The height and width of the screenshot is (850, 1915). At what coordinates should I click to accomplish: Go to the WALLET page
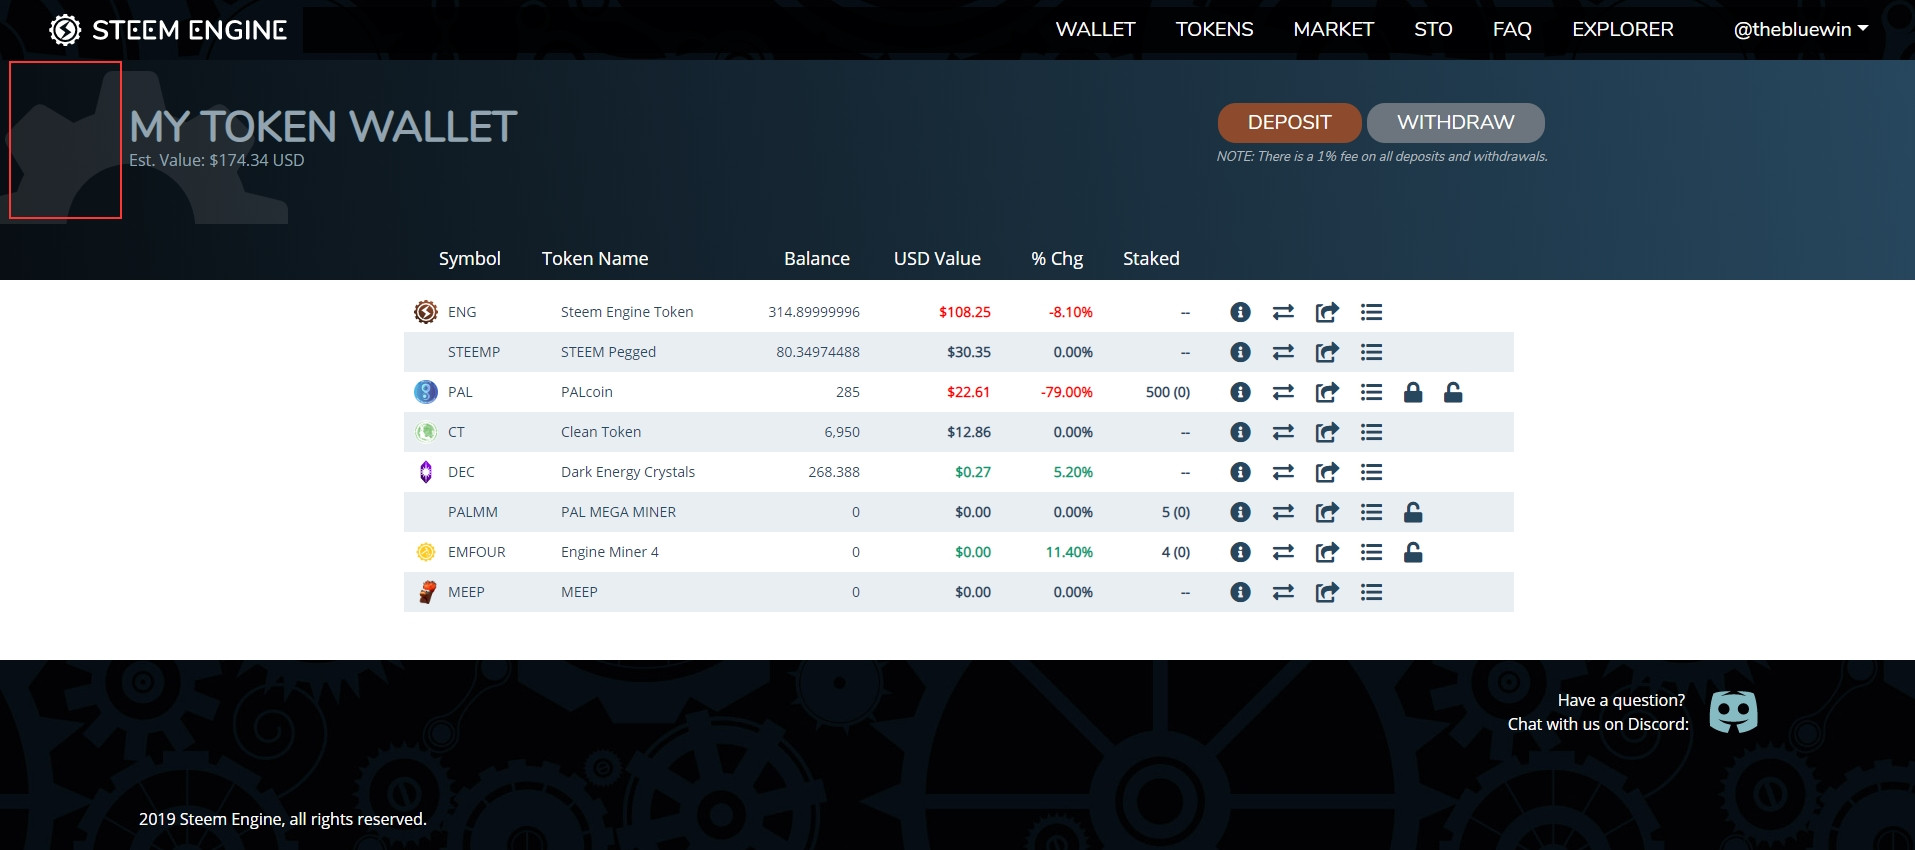[1095, 30]
